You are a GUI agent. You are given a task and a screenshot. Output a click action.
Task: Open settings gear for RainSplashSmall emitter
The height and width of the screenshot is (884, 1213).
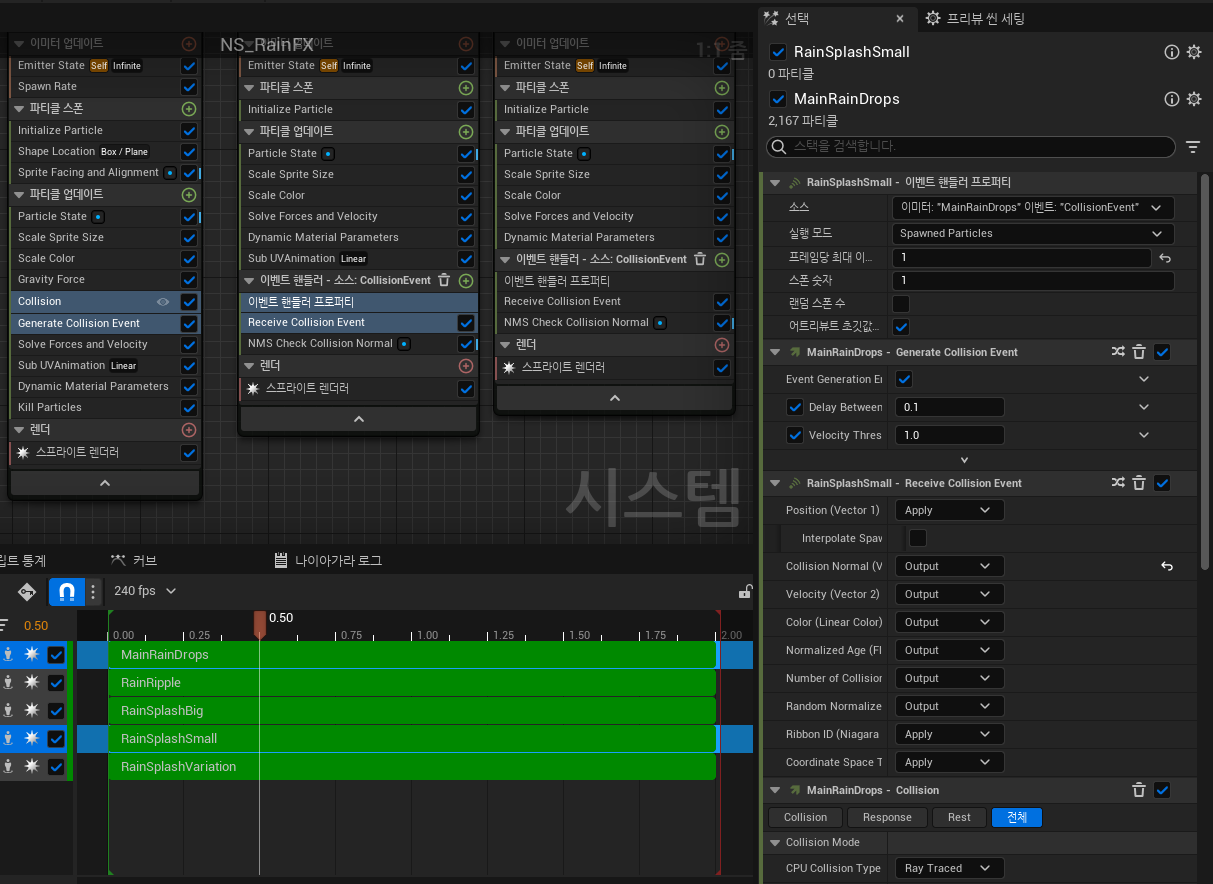[x=1193, y=52]
